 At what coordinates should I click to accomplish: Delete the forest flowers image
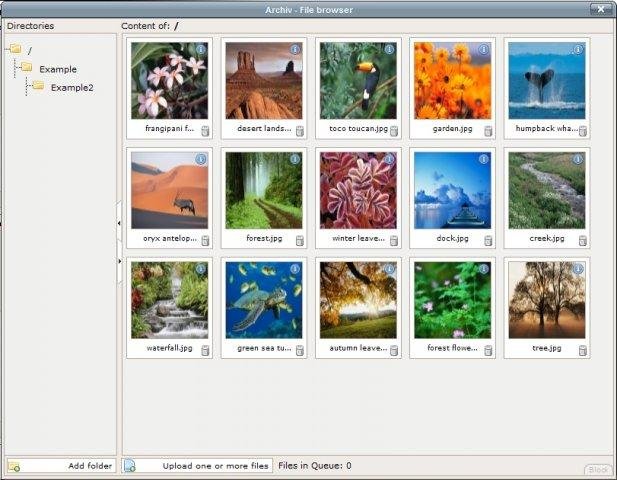pyautogui.click(x=488, y=351)
